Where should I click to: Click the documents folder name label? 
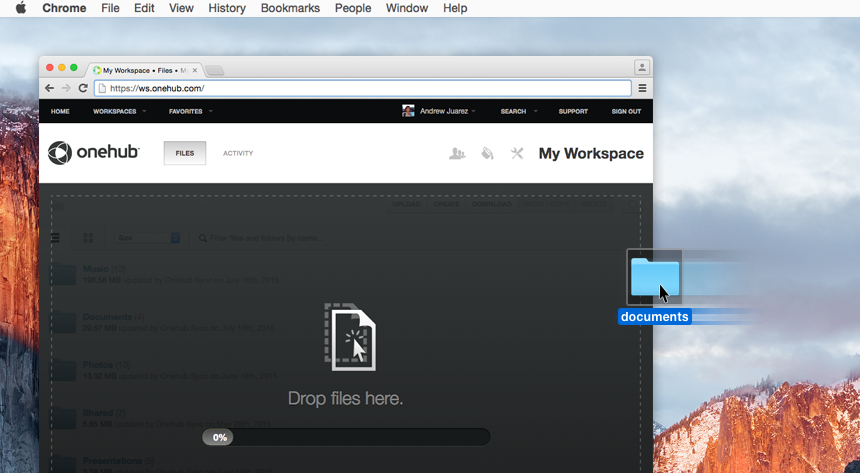point(654,317)
